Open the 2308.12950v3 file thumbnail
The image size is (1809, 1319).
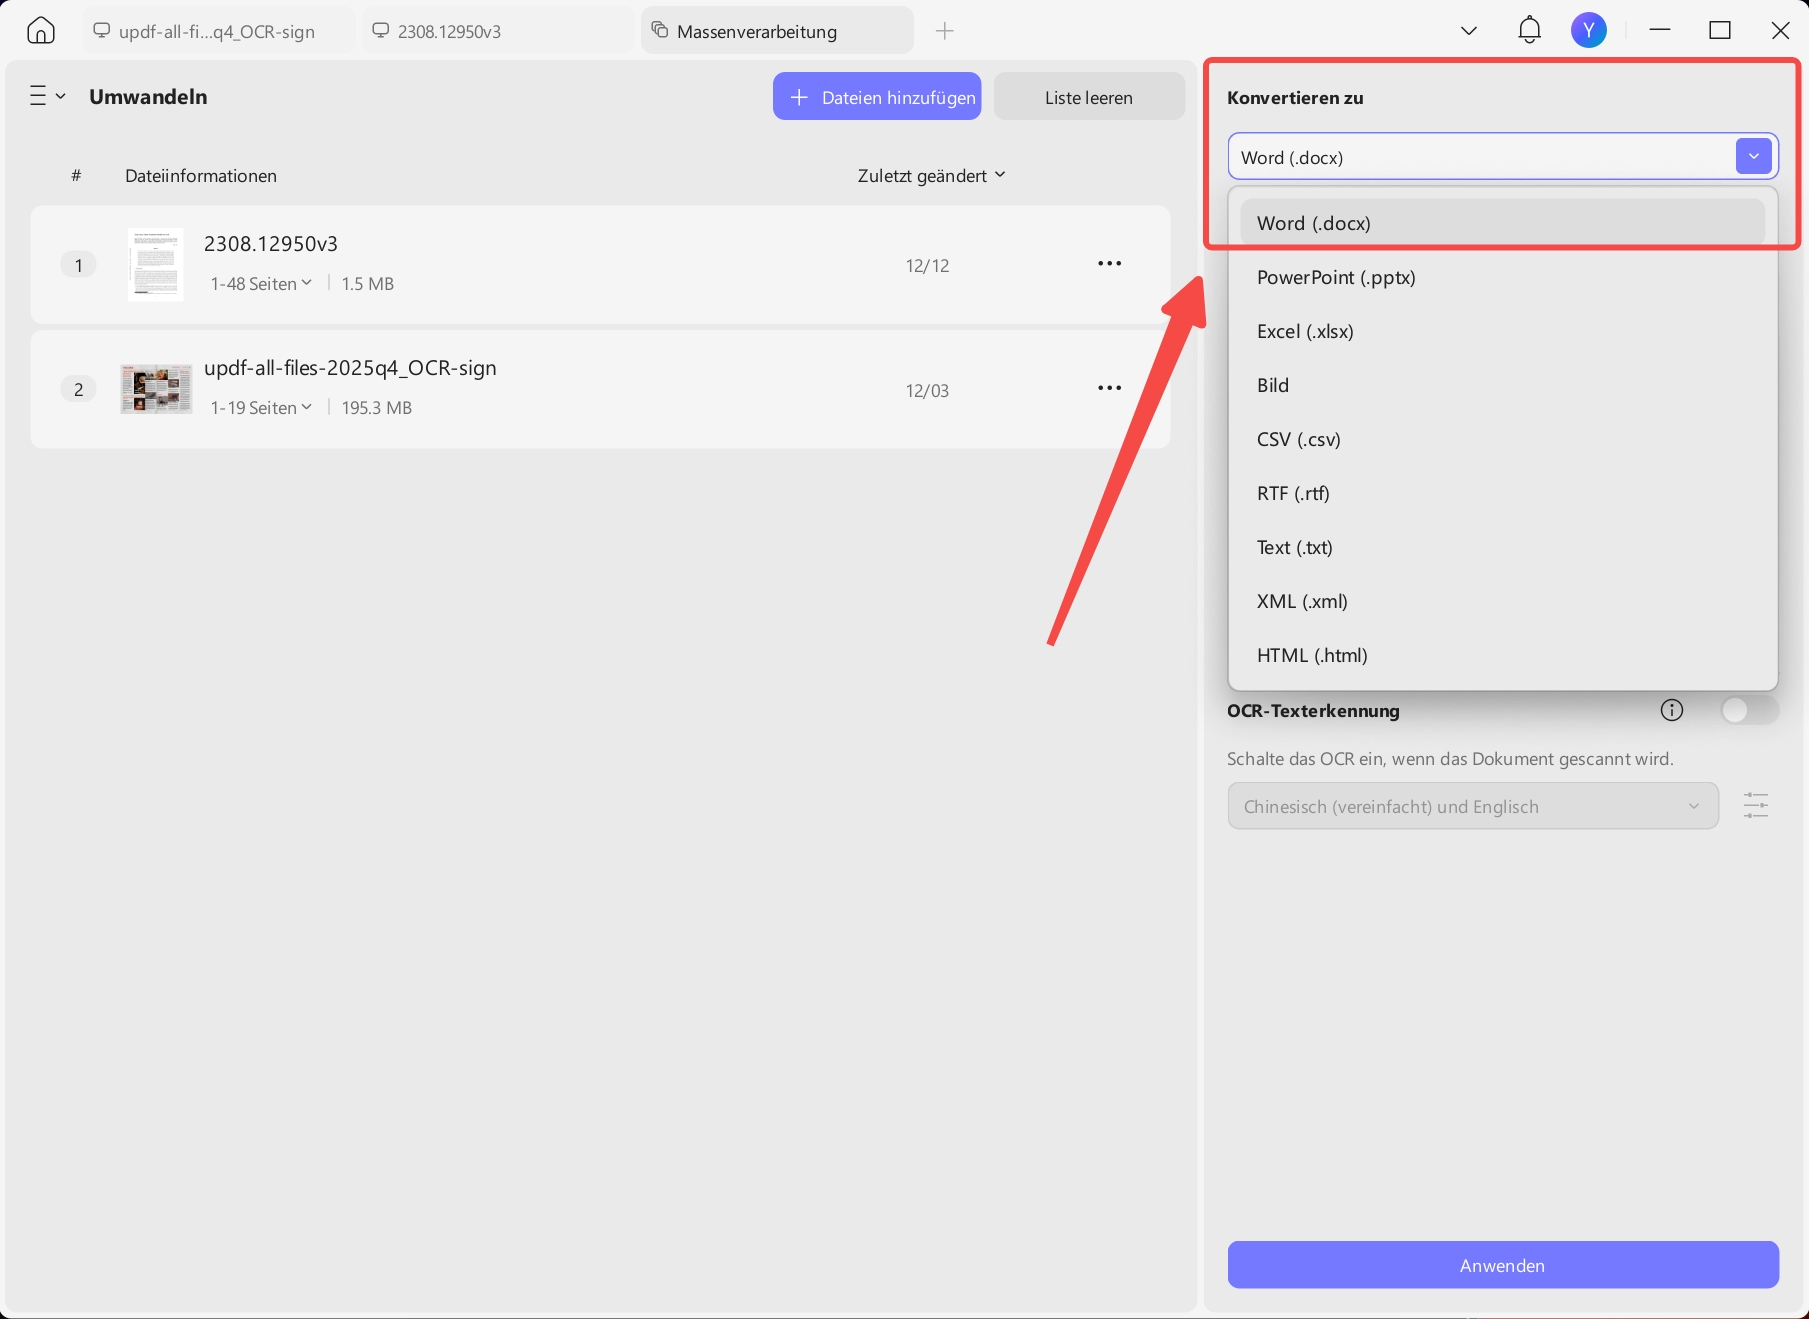(x=156, y=265)
